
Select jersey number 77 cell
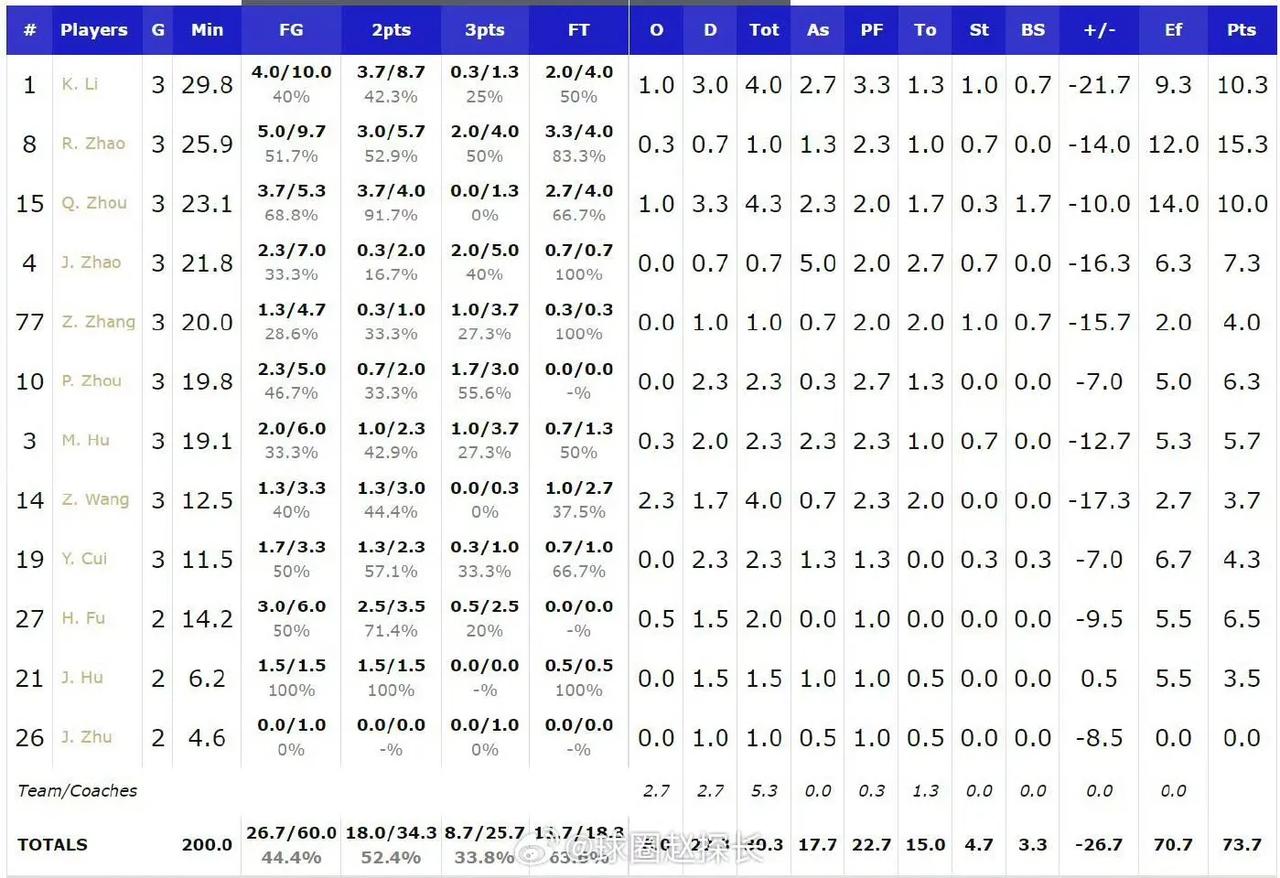[x=29, y=322]
